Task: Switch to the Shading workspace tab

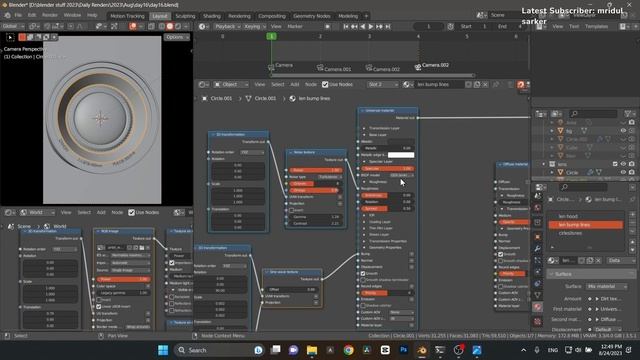Action: (212, 16)
